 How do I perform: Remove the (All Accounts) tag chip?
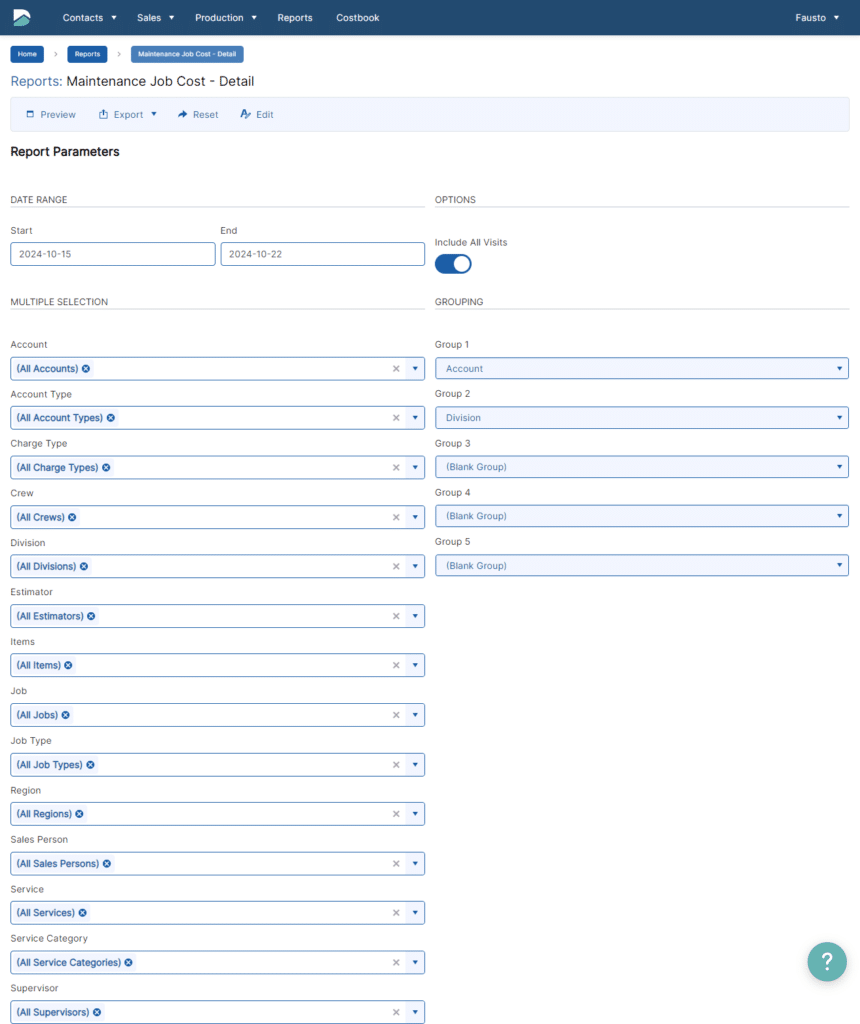86,369
